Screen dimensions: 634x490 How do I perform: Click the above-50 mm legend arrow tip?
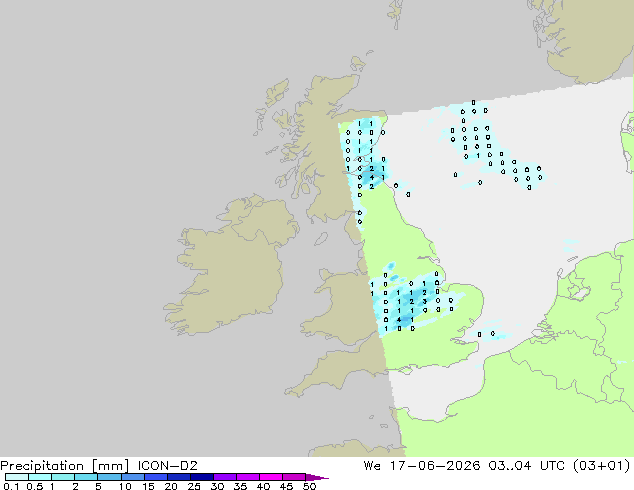click(317, 477)
